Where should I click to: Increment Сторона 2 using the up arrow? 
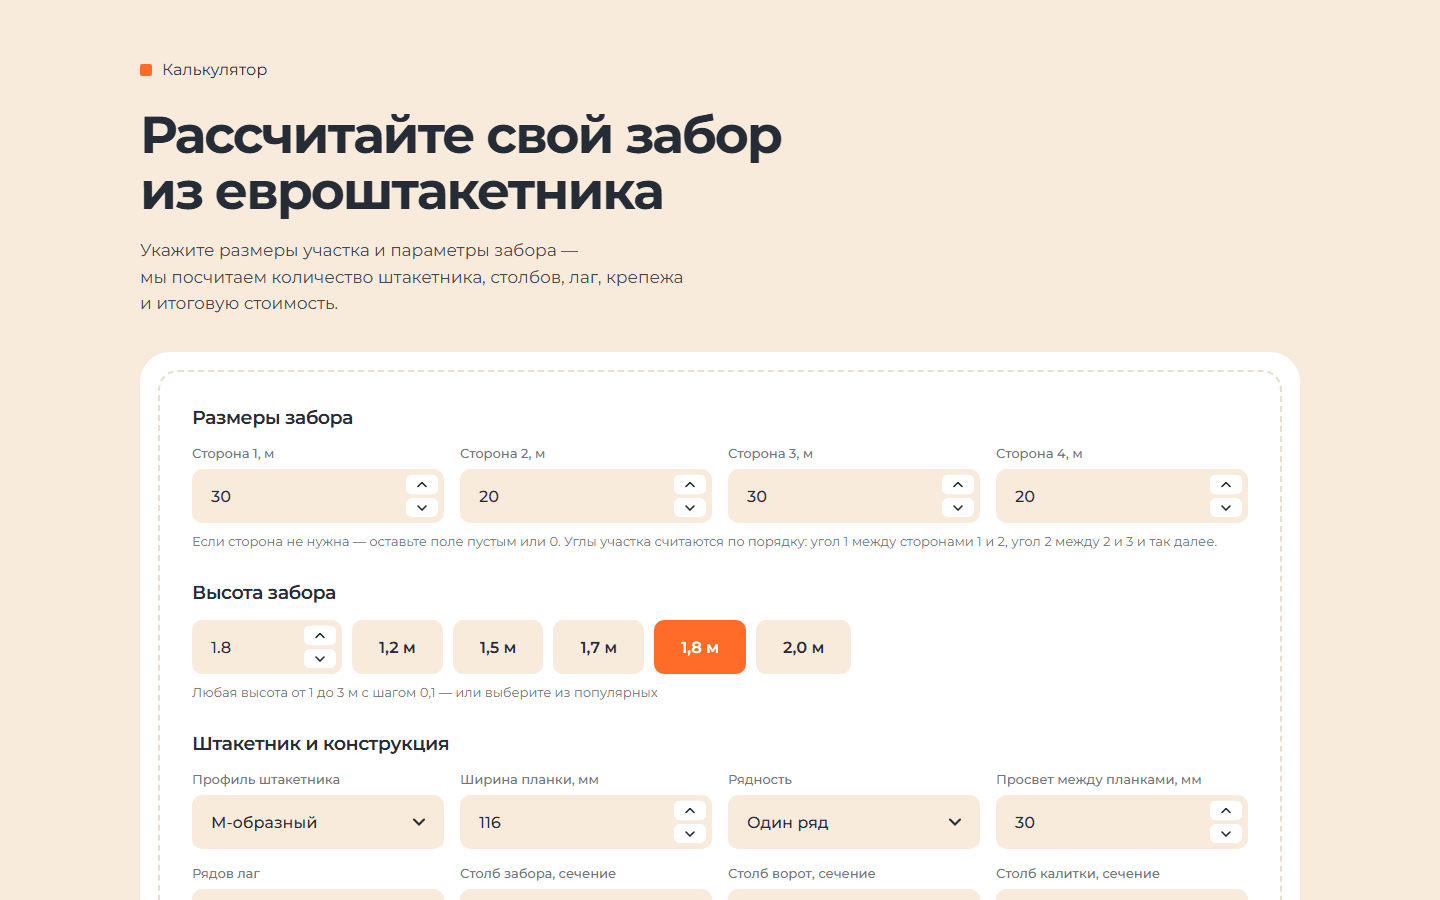(690, 485)
